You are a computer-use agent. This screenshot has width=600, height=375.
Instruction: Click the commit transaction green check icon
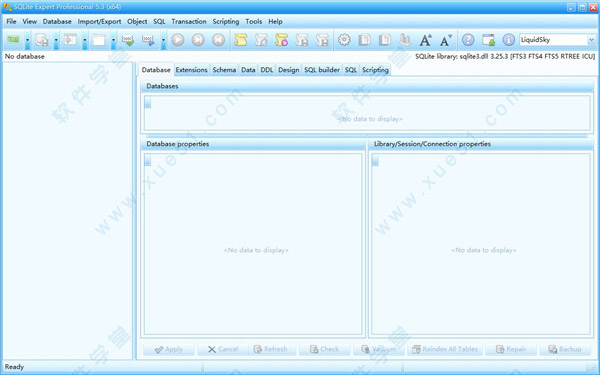128,40
